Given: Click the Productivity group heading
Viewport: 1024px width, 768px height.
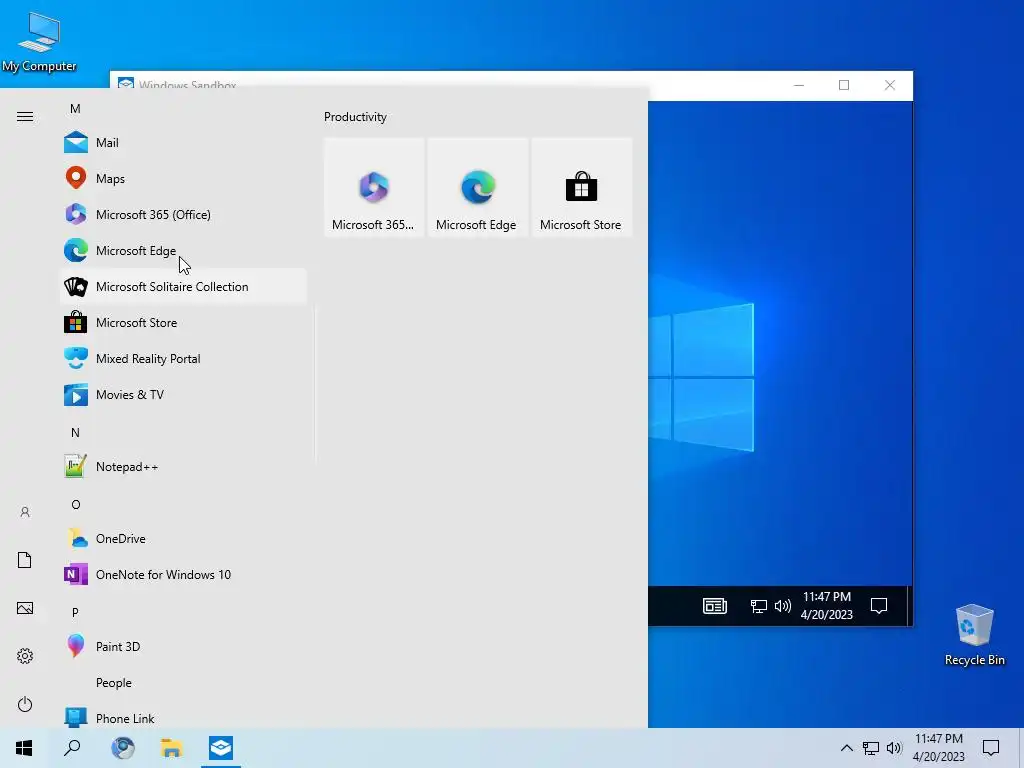Looking at the screenshot, I should click(355, 117).
